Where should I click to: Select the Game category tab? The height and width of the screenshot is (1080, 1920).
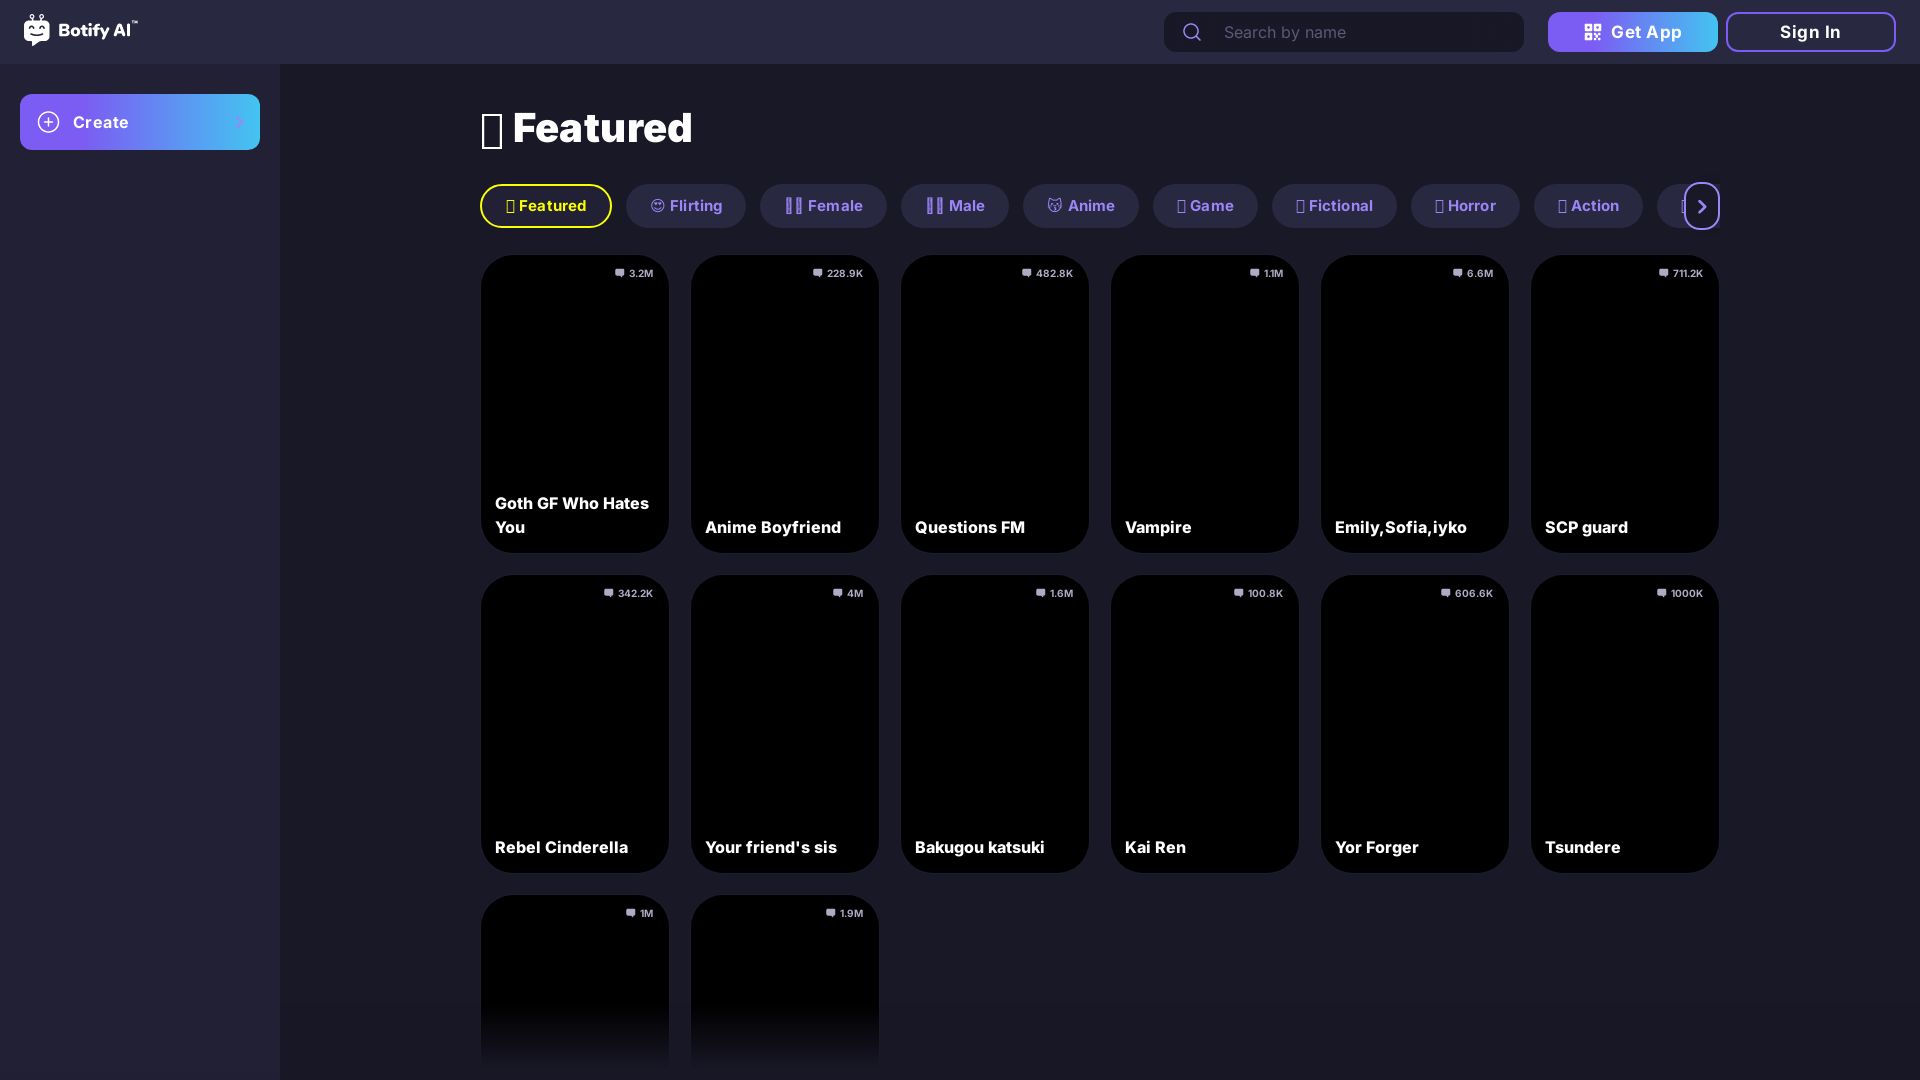1205,206
